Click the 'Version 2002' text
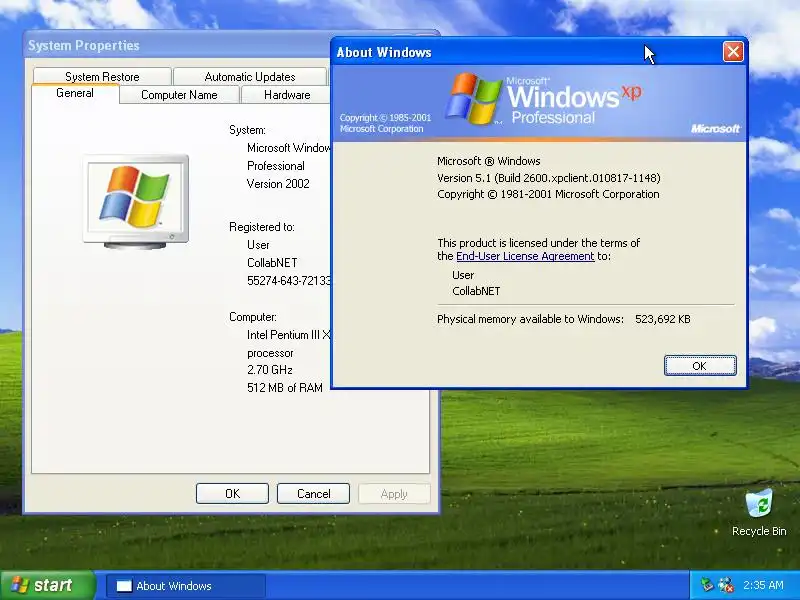Viewport: 800px width, 600px height. (278, 184)
